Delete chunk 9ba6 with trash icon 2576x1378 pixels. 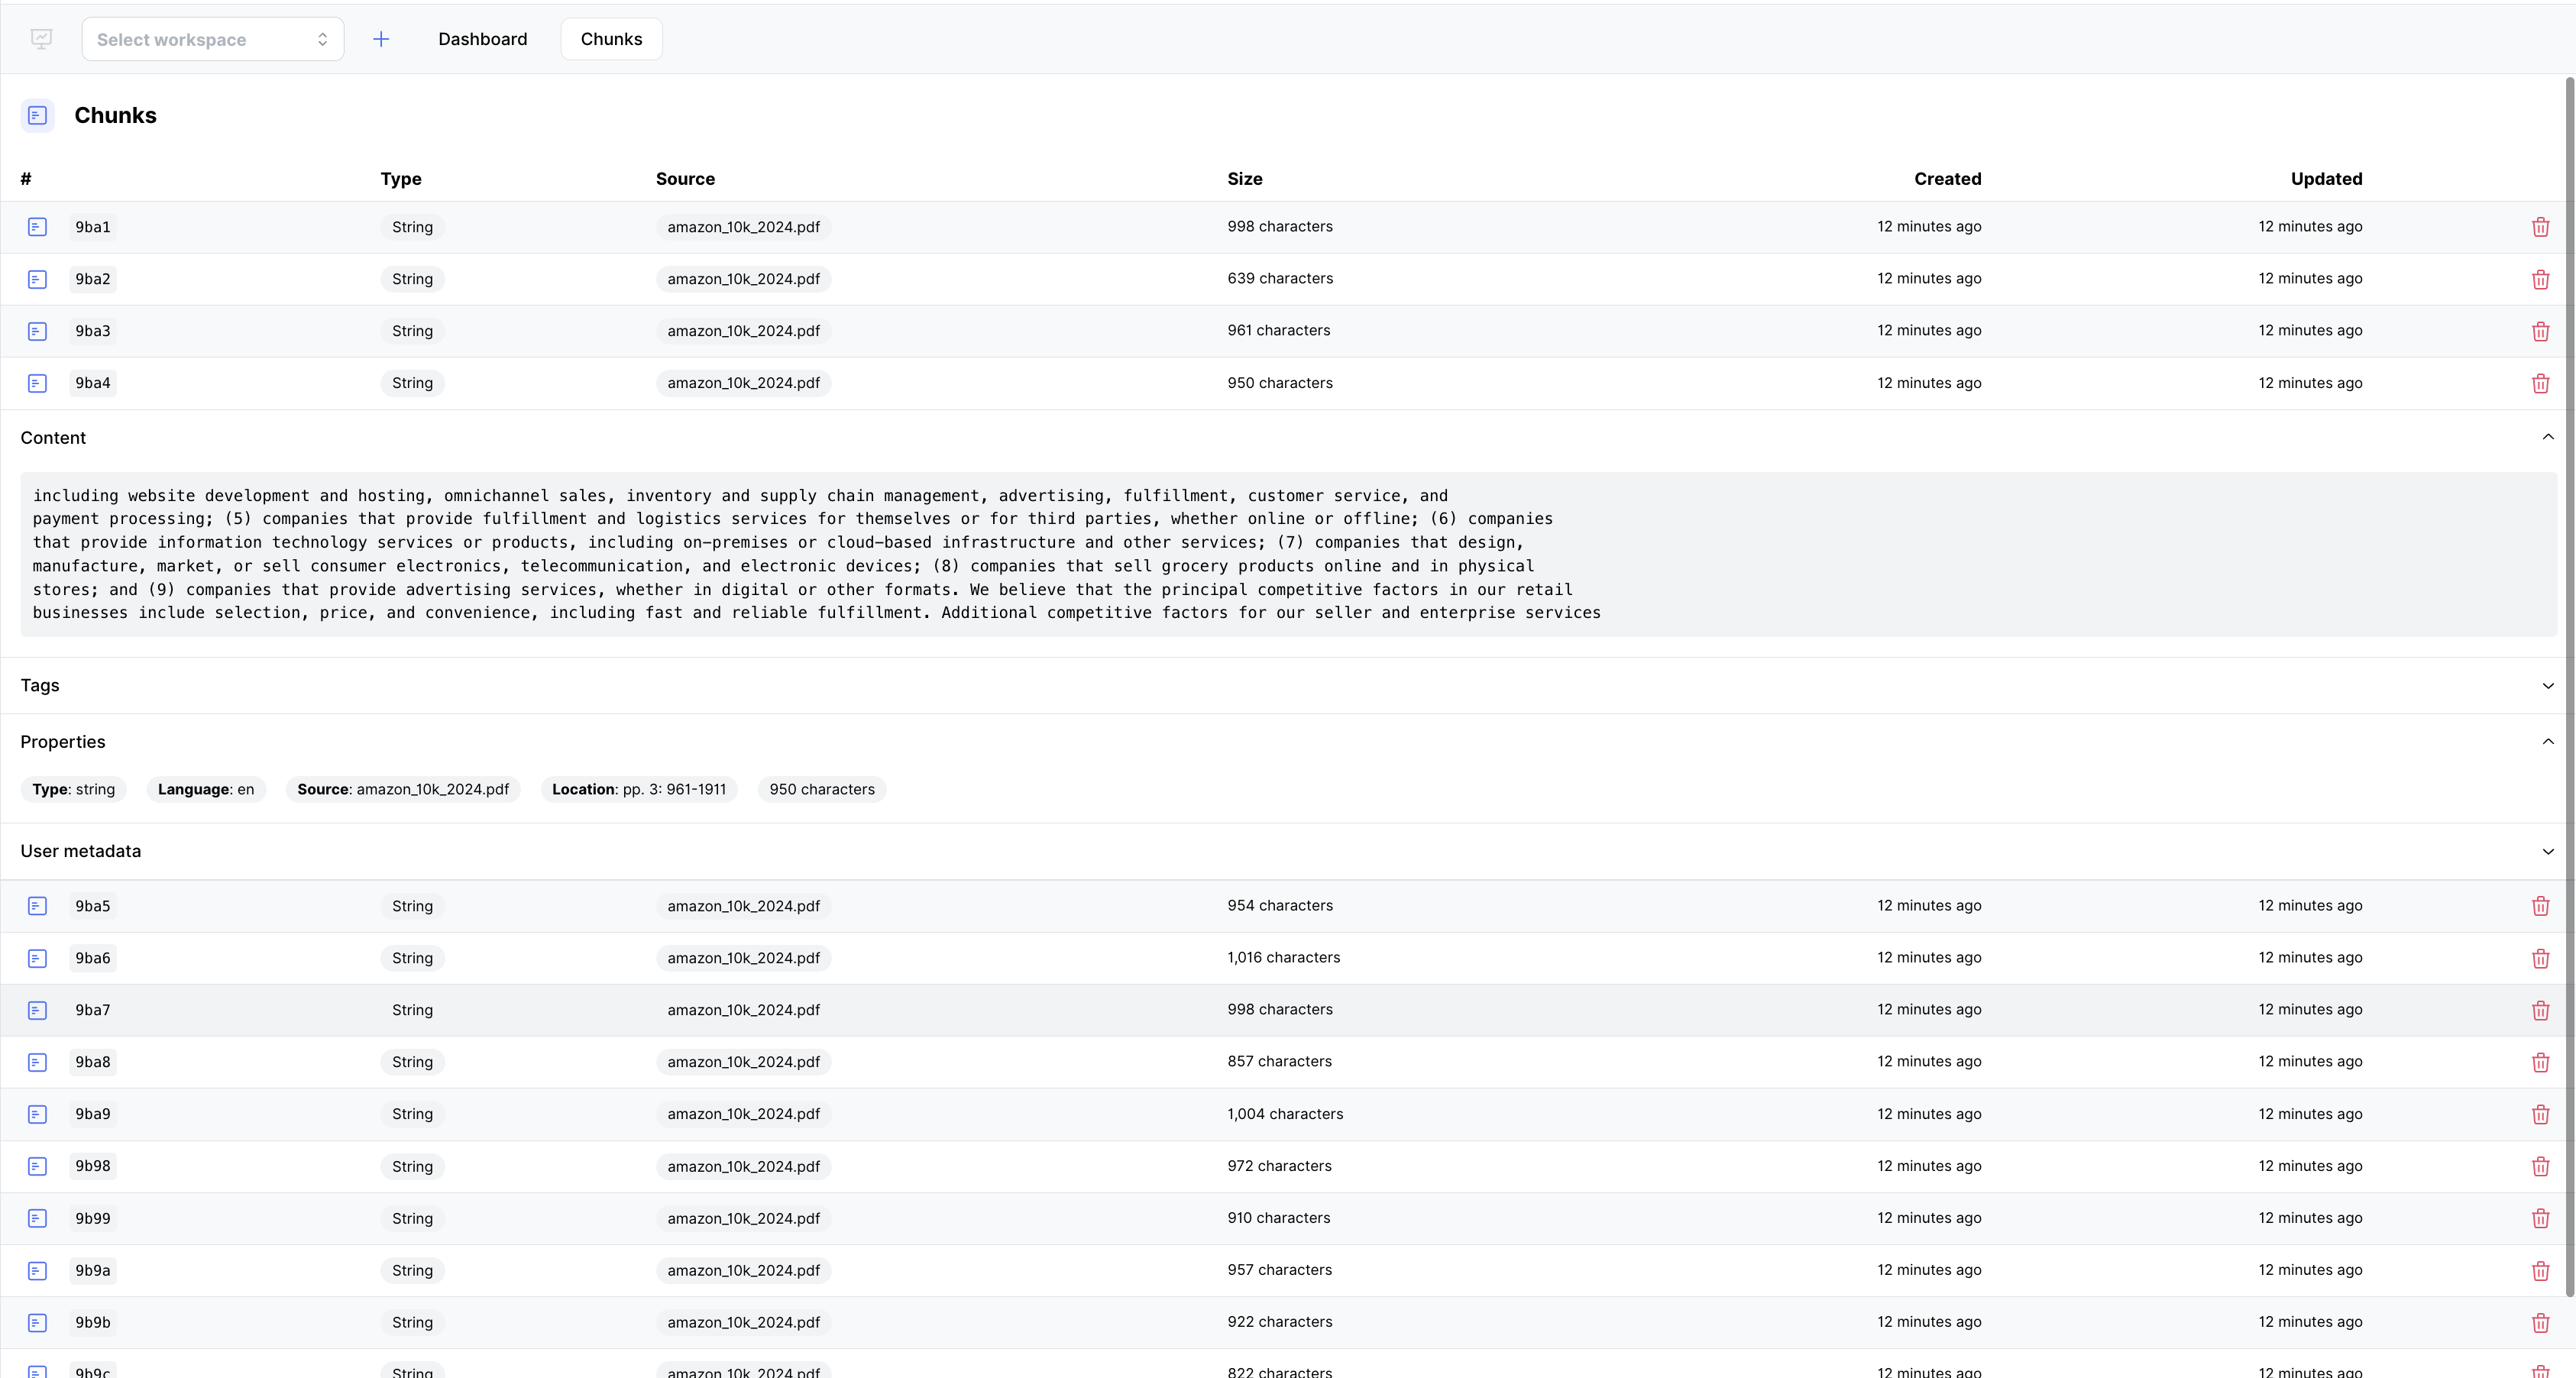2540,958
